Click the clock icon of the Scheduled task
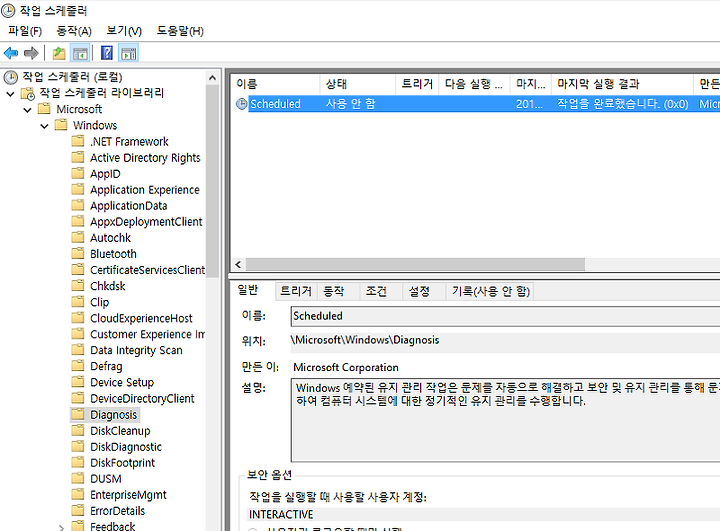The height and width of the screenshot is (531, 720). (242, 104)
